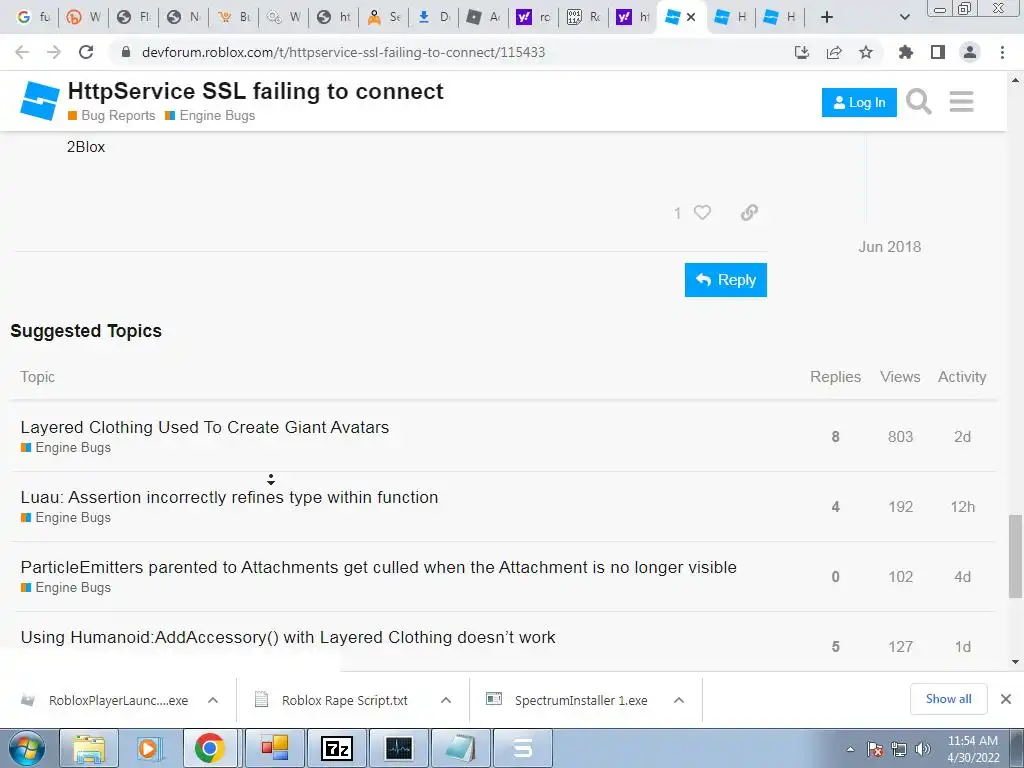The height and width of the screenshot is (768, 1024).
Task: Open Using Humanoid:AddAccessory() topic
Action: 288,637
